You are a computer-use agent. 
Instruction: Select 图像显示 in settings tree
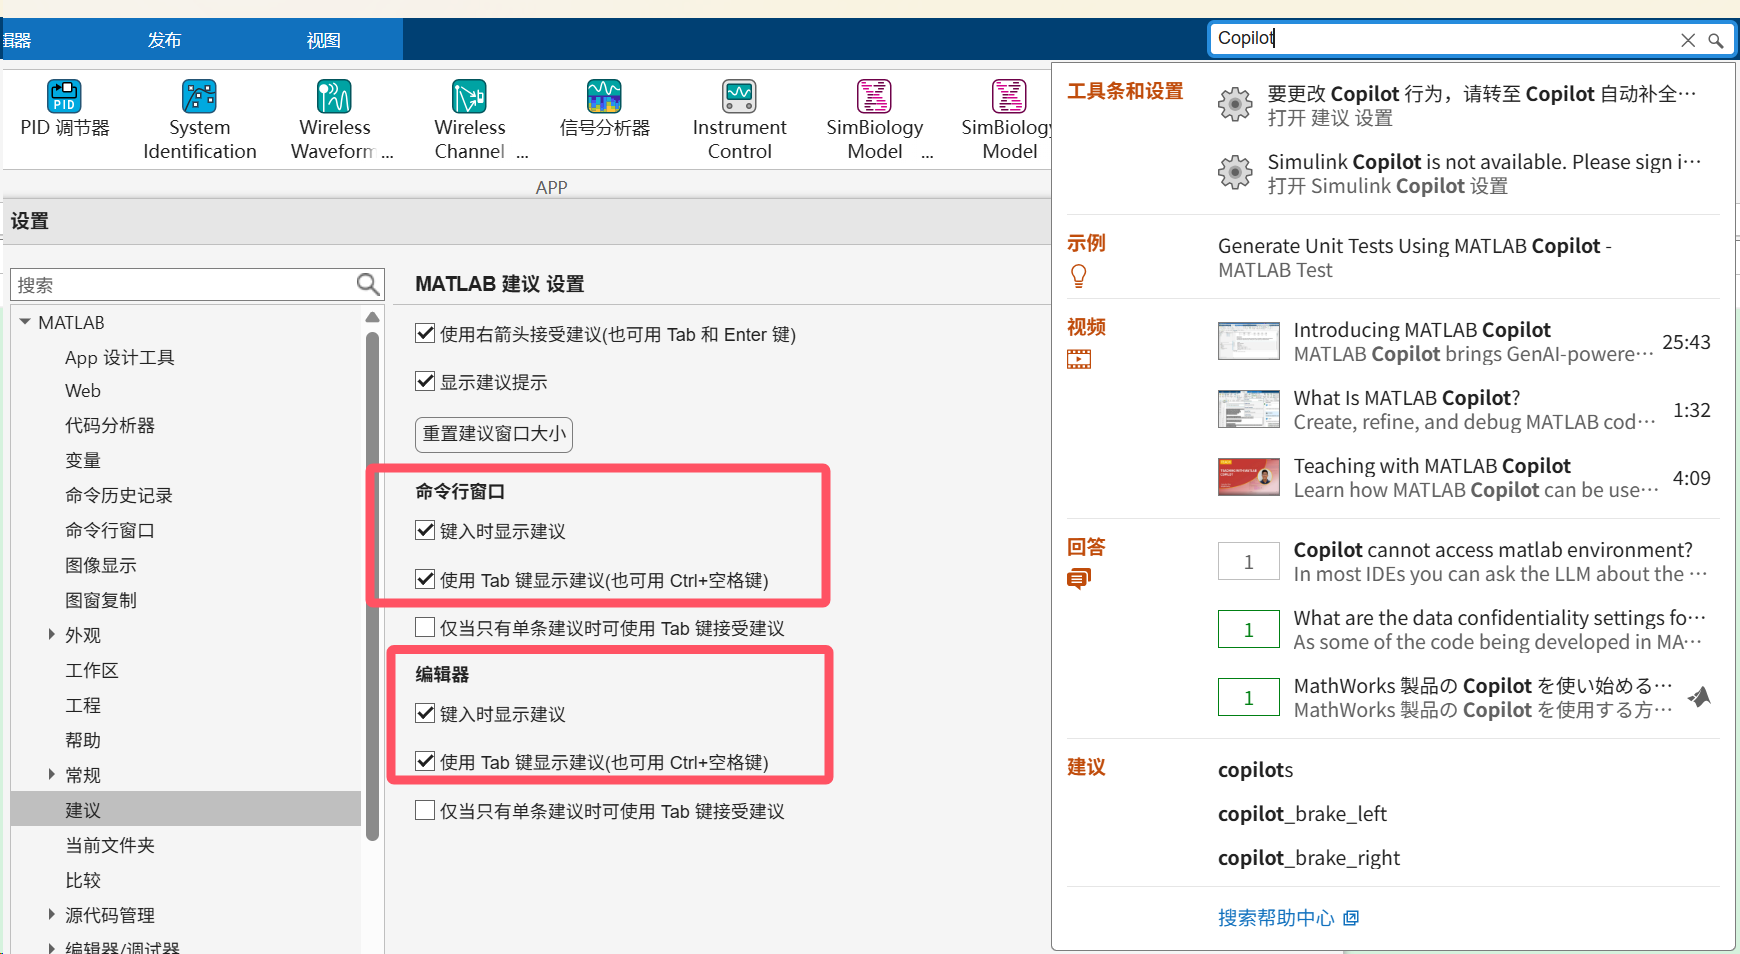pyautogui.click(x=101, y=565)
